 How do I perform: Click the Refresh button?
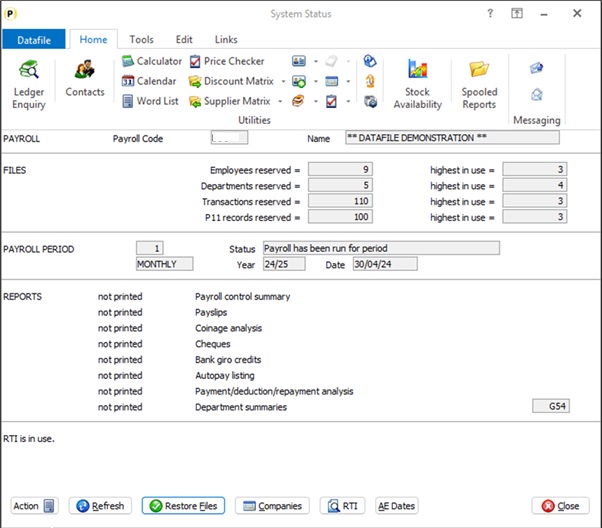100,506
